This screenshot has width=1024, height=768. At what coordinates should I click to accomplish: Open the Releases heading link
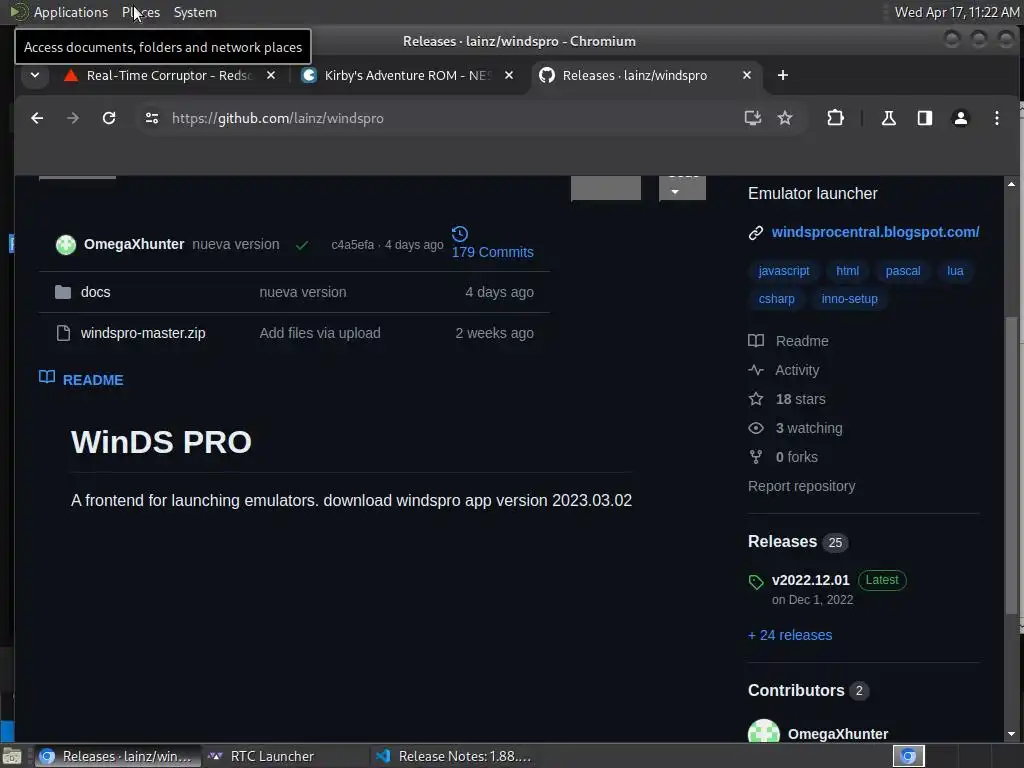pyautogui.click(x=797, y=542)
